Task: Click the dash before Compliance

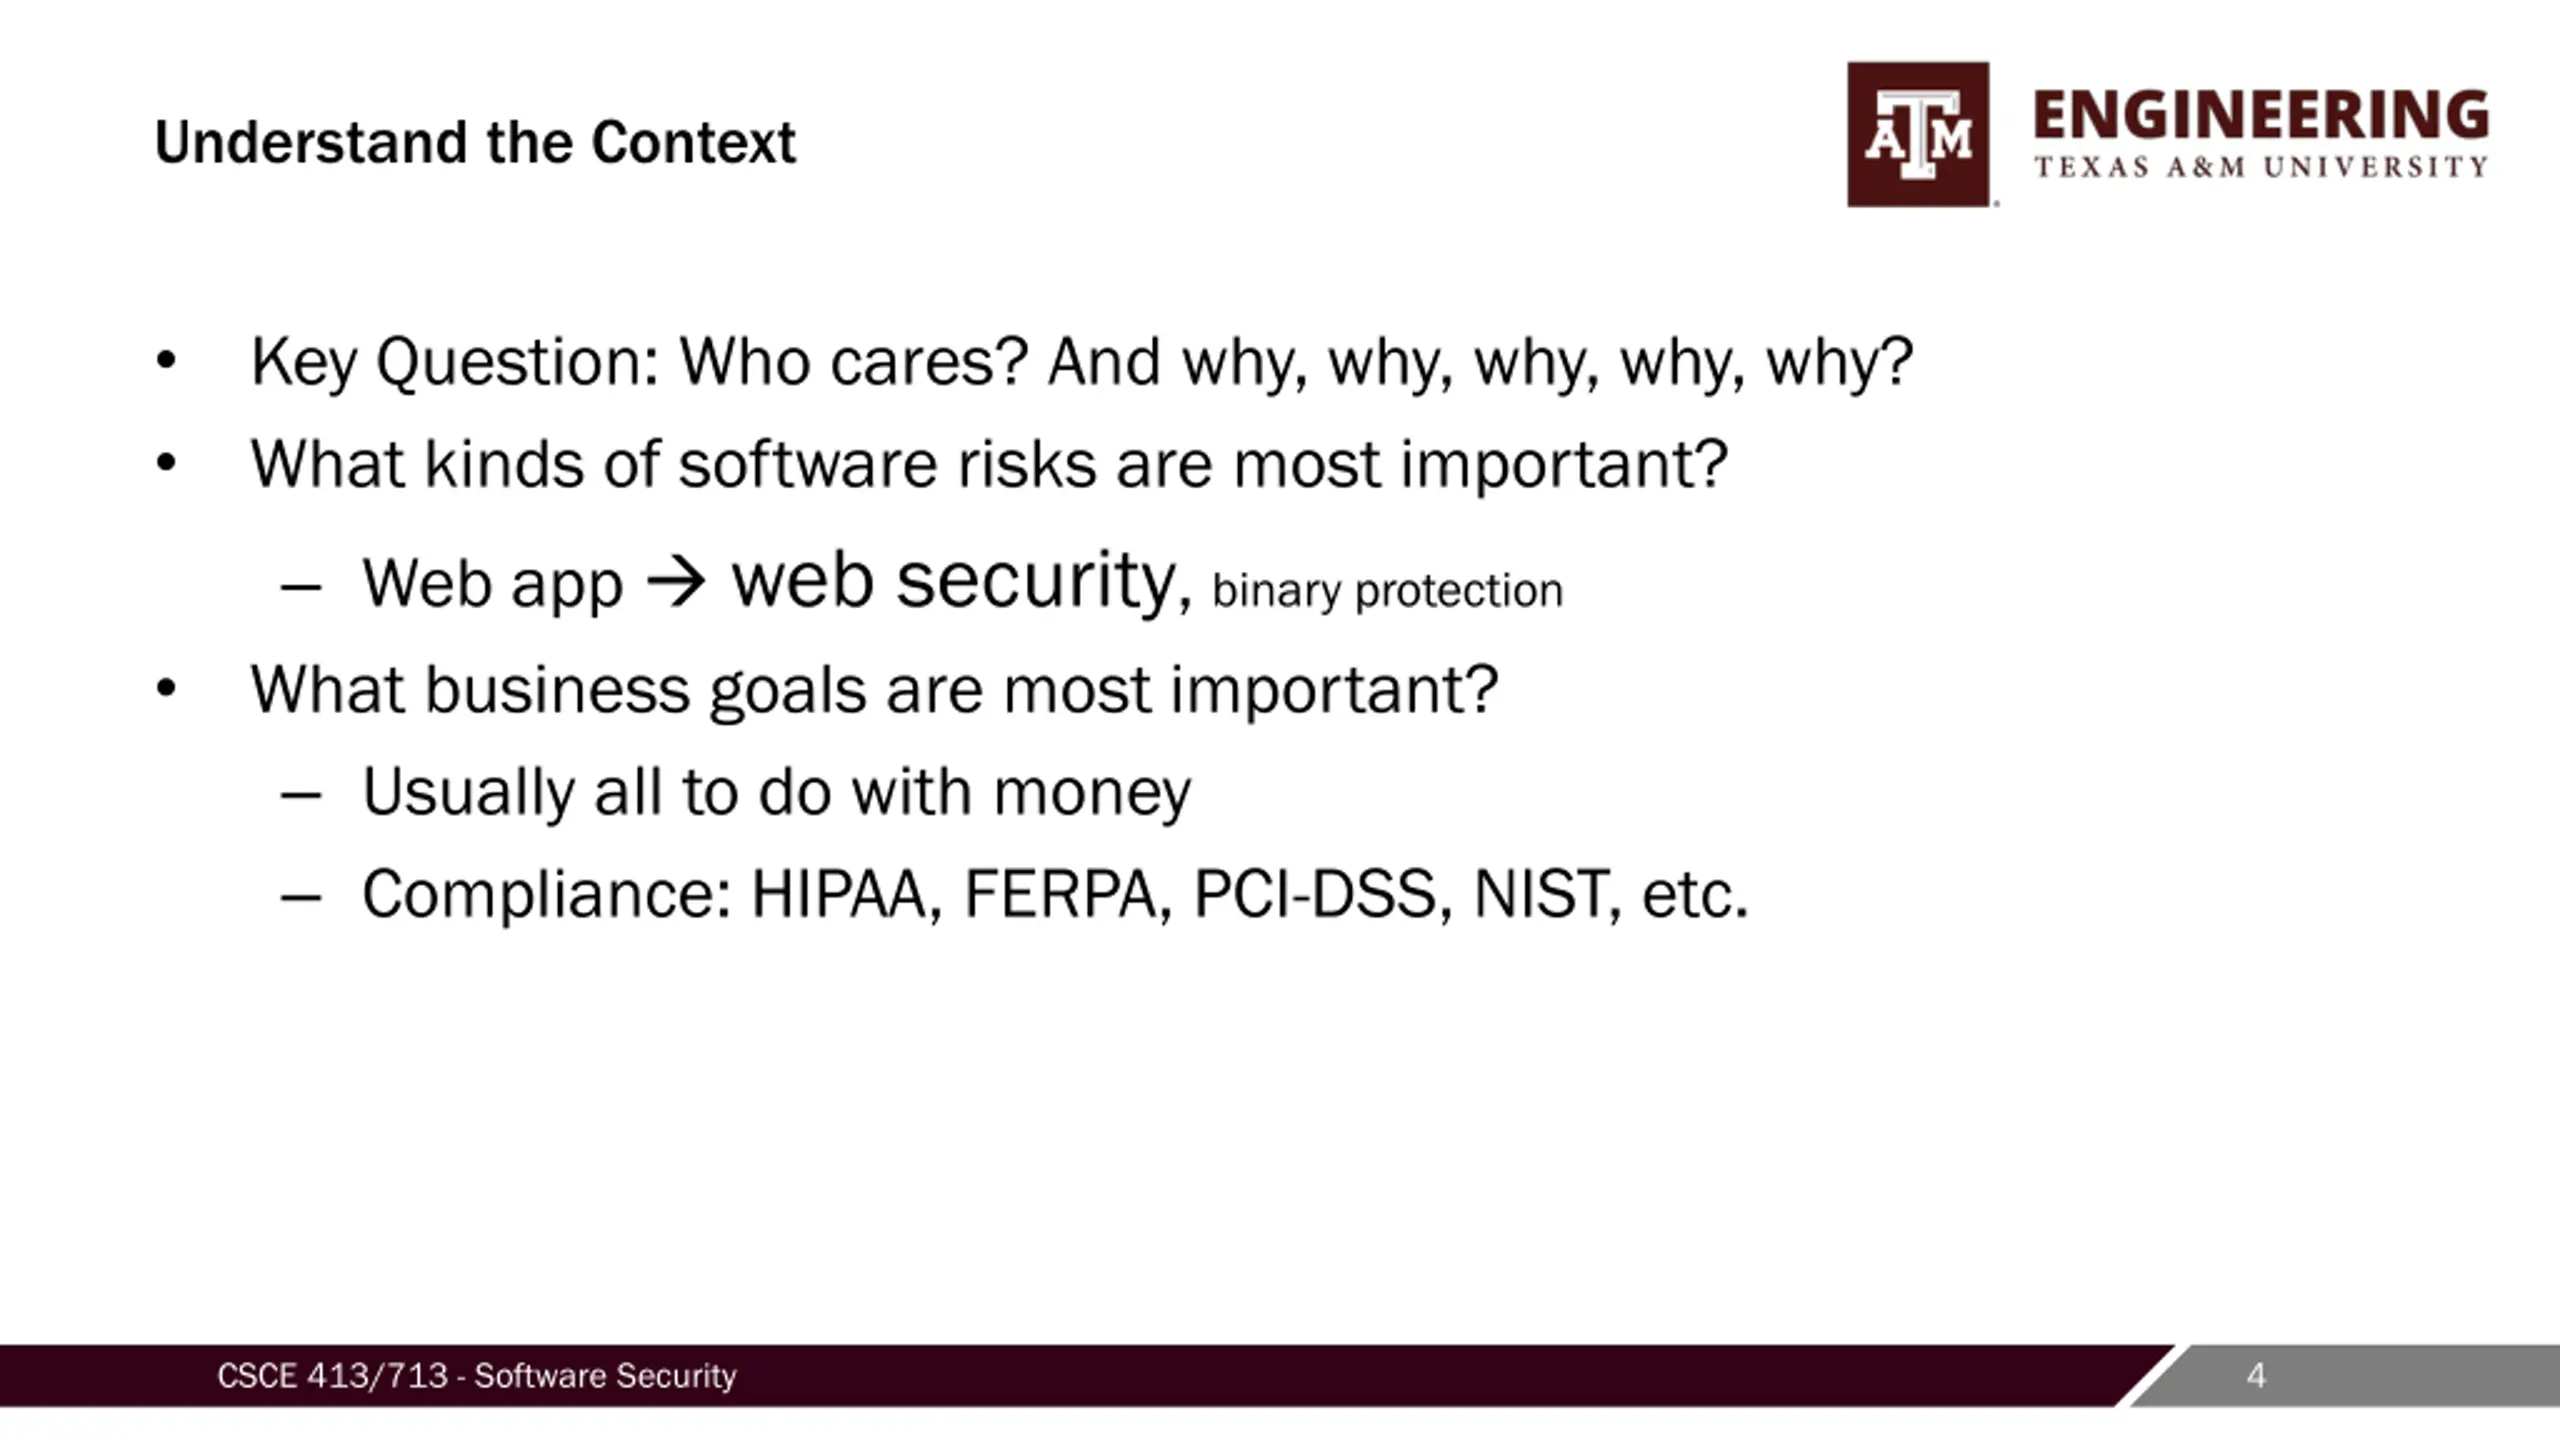Action: (301, 898)
